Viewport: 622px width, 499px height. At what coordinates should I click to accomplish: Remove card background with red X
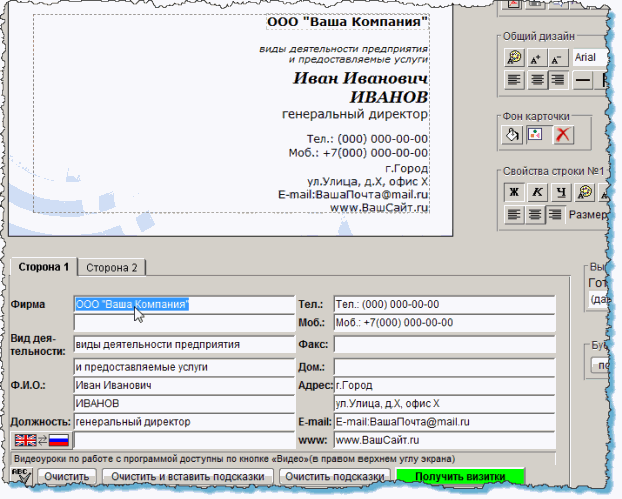click(x=562, y=133)
